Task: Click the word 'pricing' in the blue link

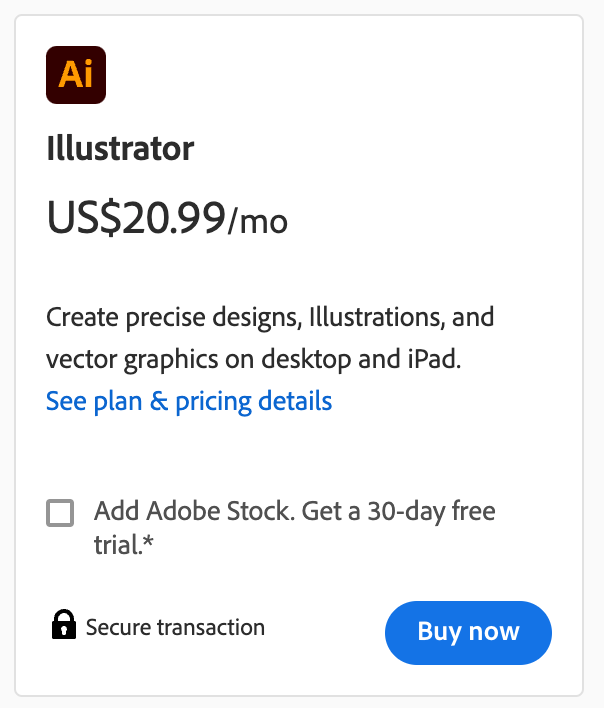Action: pos(213,402)
